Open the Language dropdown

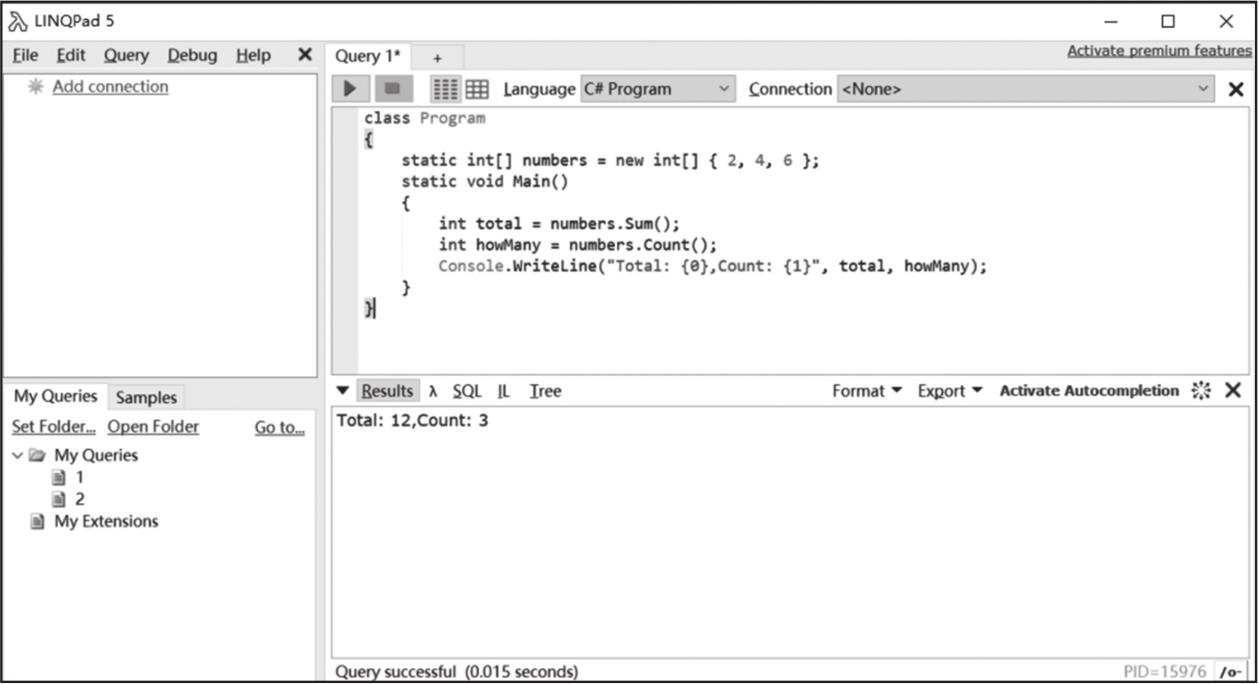tap(657, 89)
